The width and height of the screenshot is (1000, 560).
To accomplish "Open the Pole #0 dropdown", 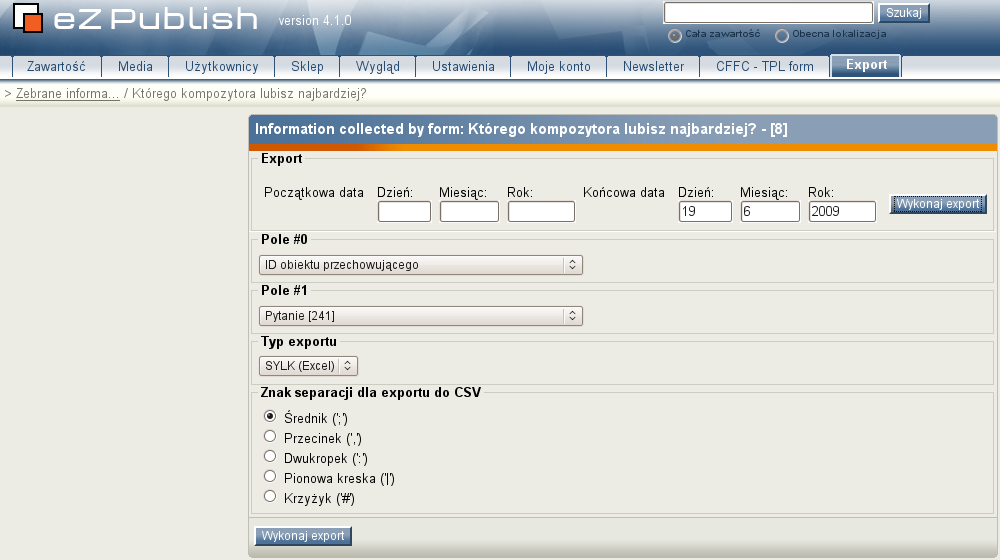I will click(x=420, y=265).
